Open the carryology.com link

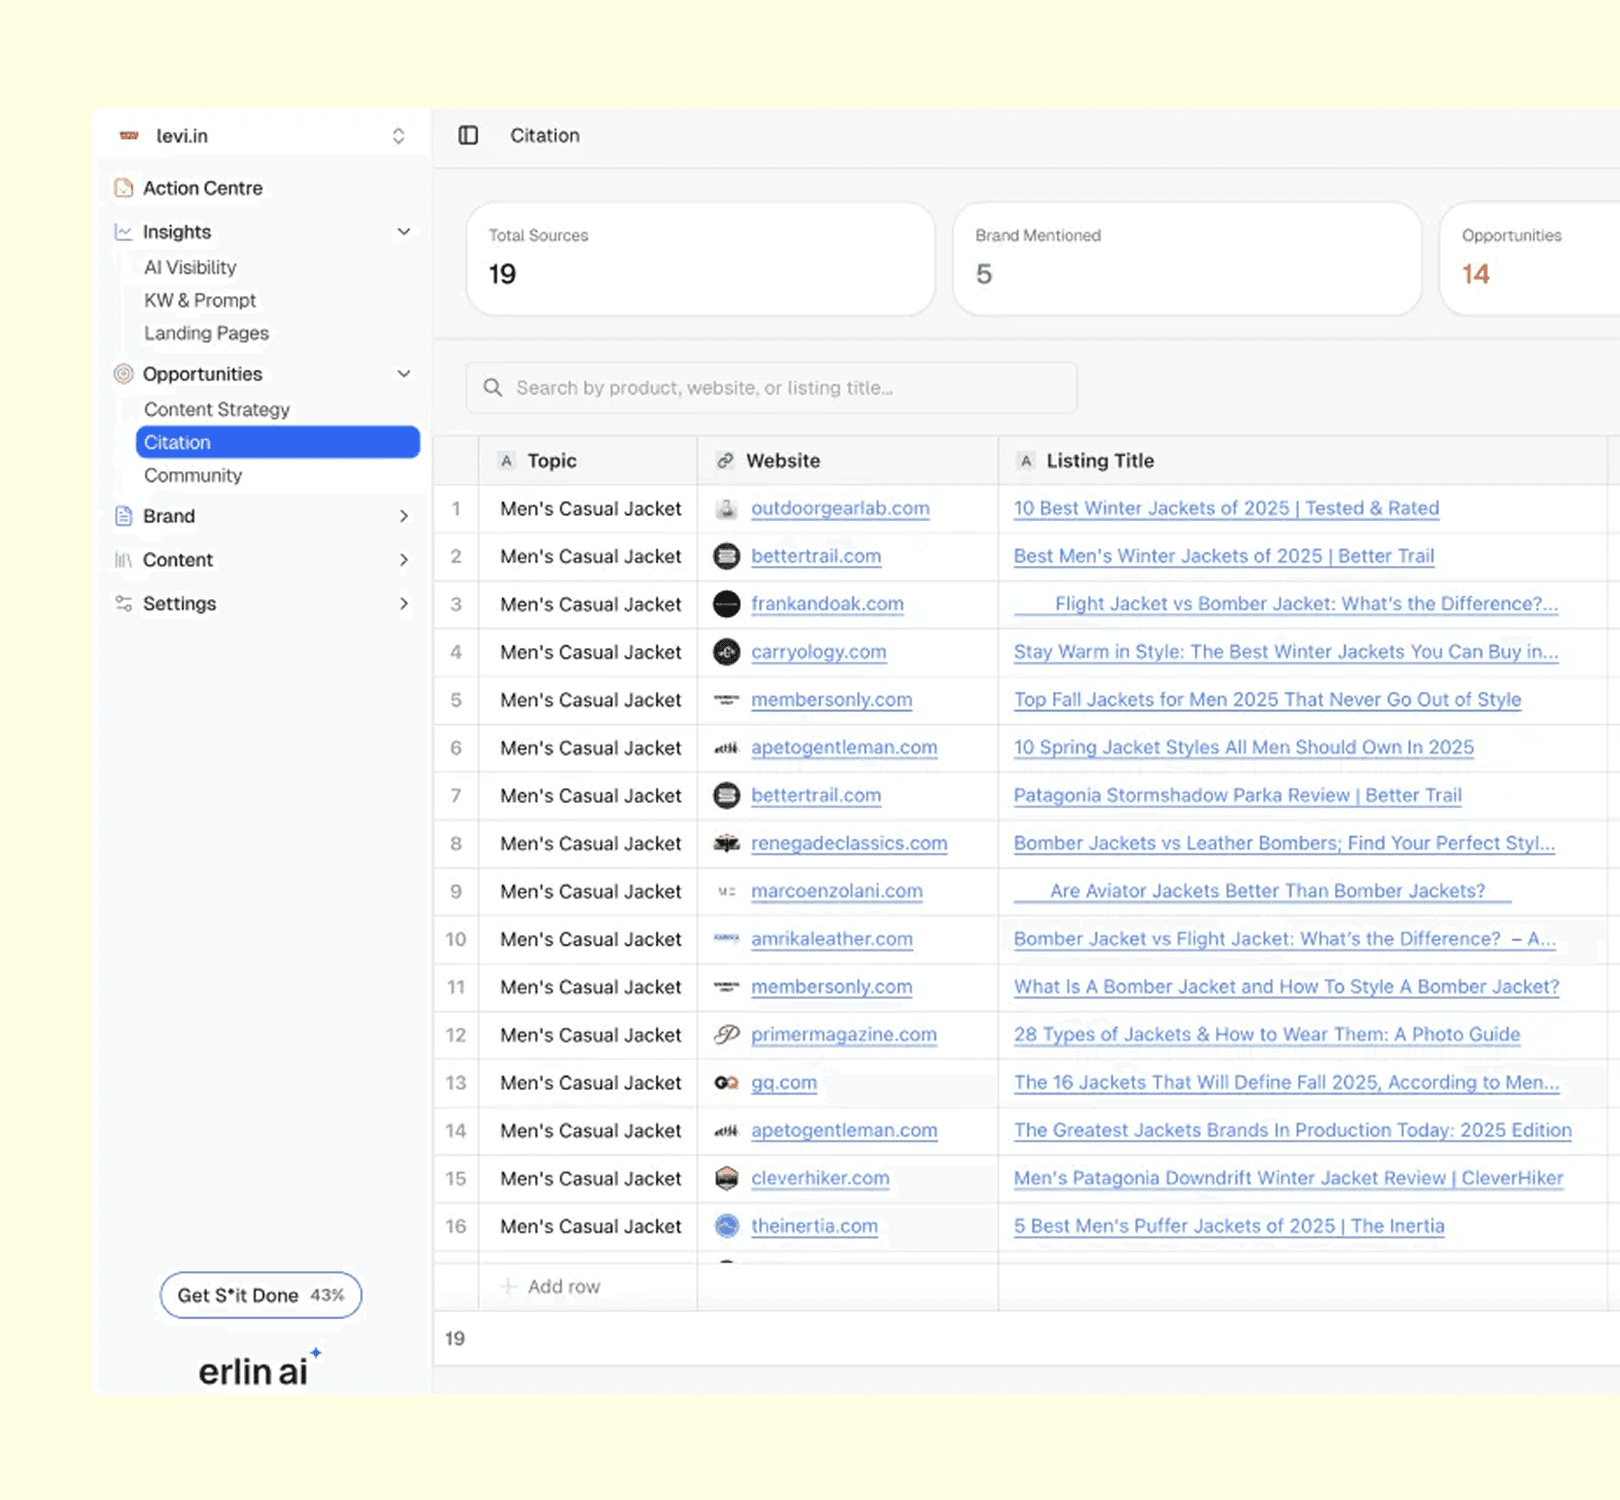[818, 651]
